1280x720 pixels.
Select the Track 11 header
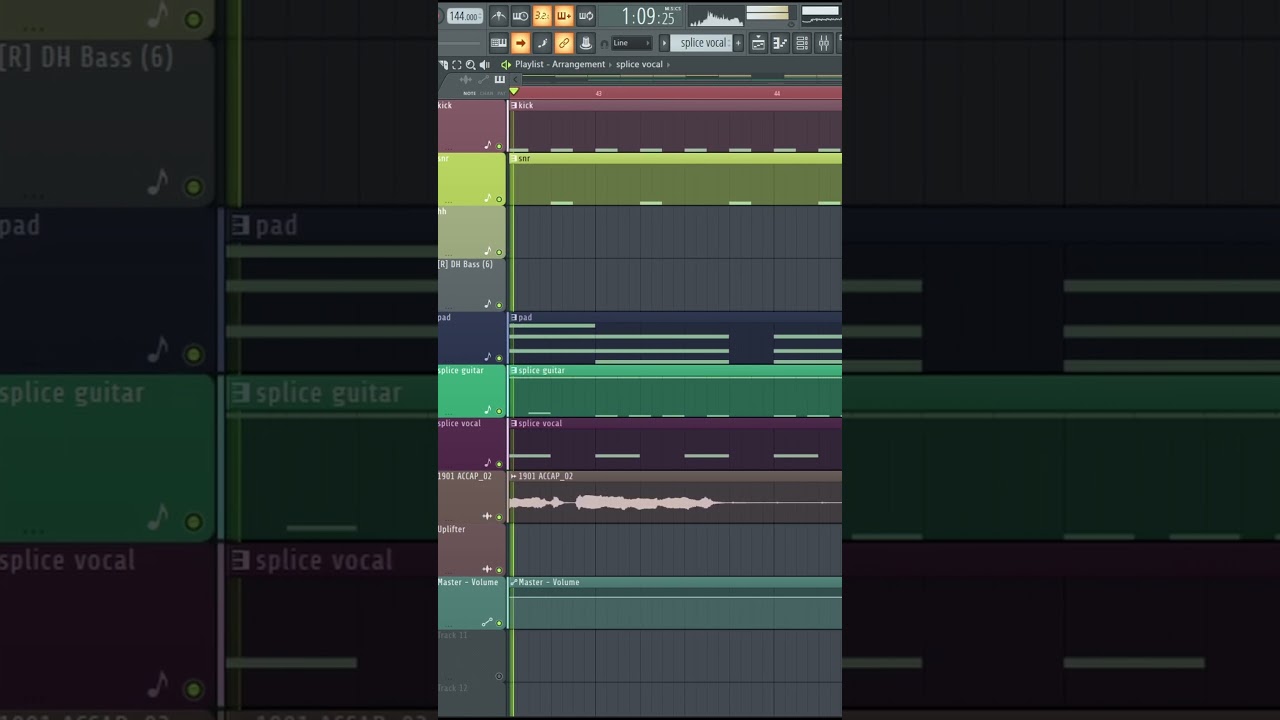(472, 656)
